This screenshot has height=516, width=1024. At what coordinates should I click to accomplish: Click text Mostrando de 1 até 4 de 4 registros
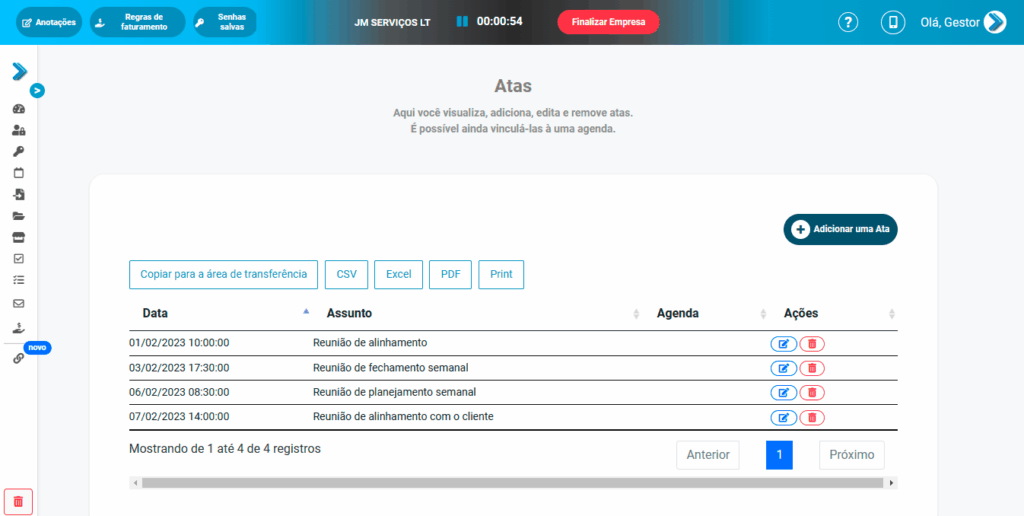225,449
